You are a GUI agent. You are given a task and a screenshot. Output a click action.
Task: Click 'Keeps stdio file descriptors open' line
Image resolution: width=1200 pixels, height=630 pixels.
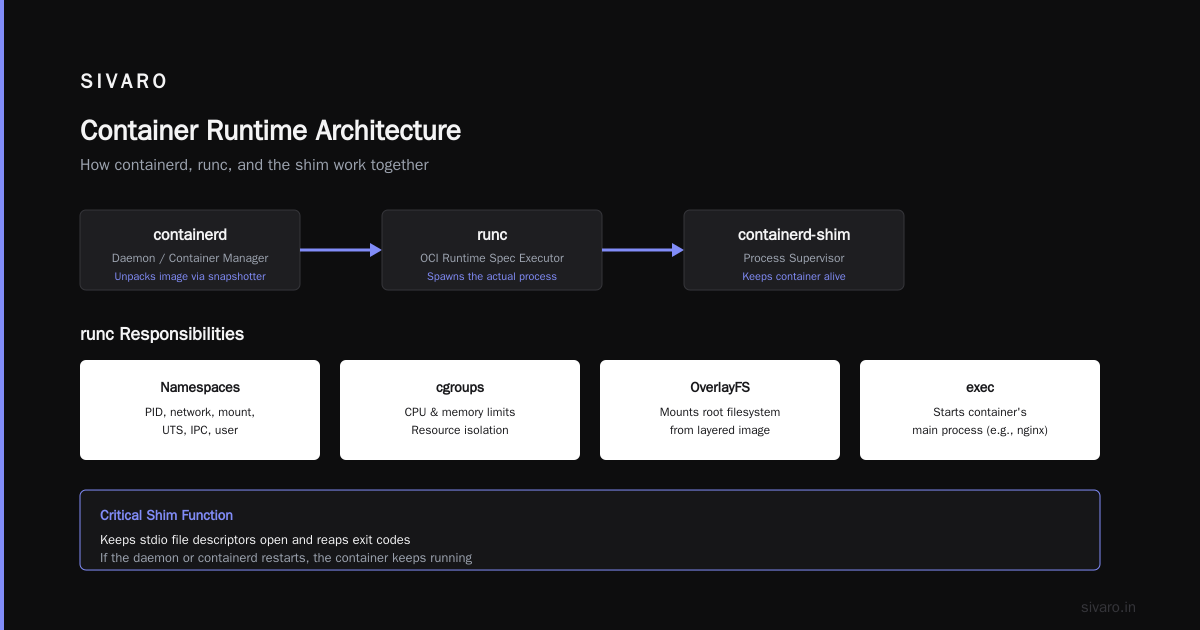click(x=255, y=539)
